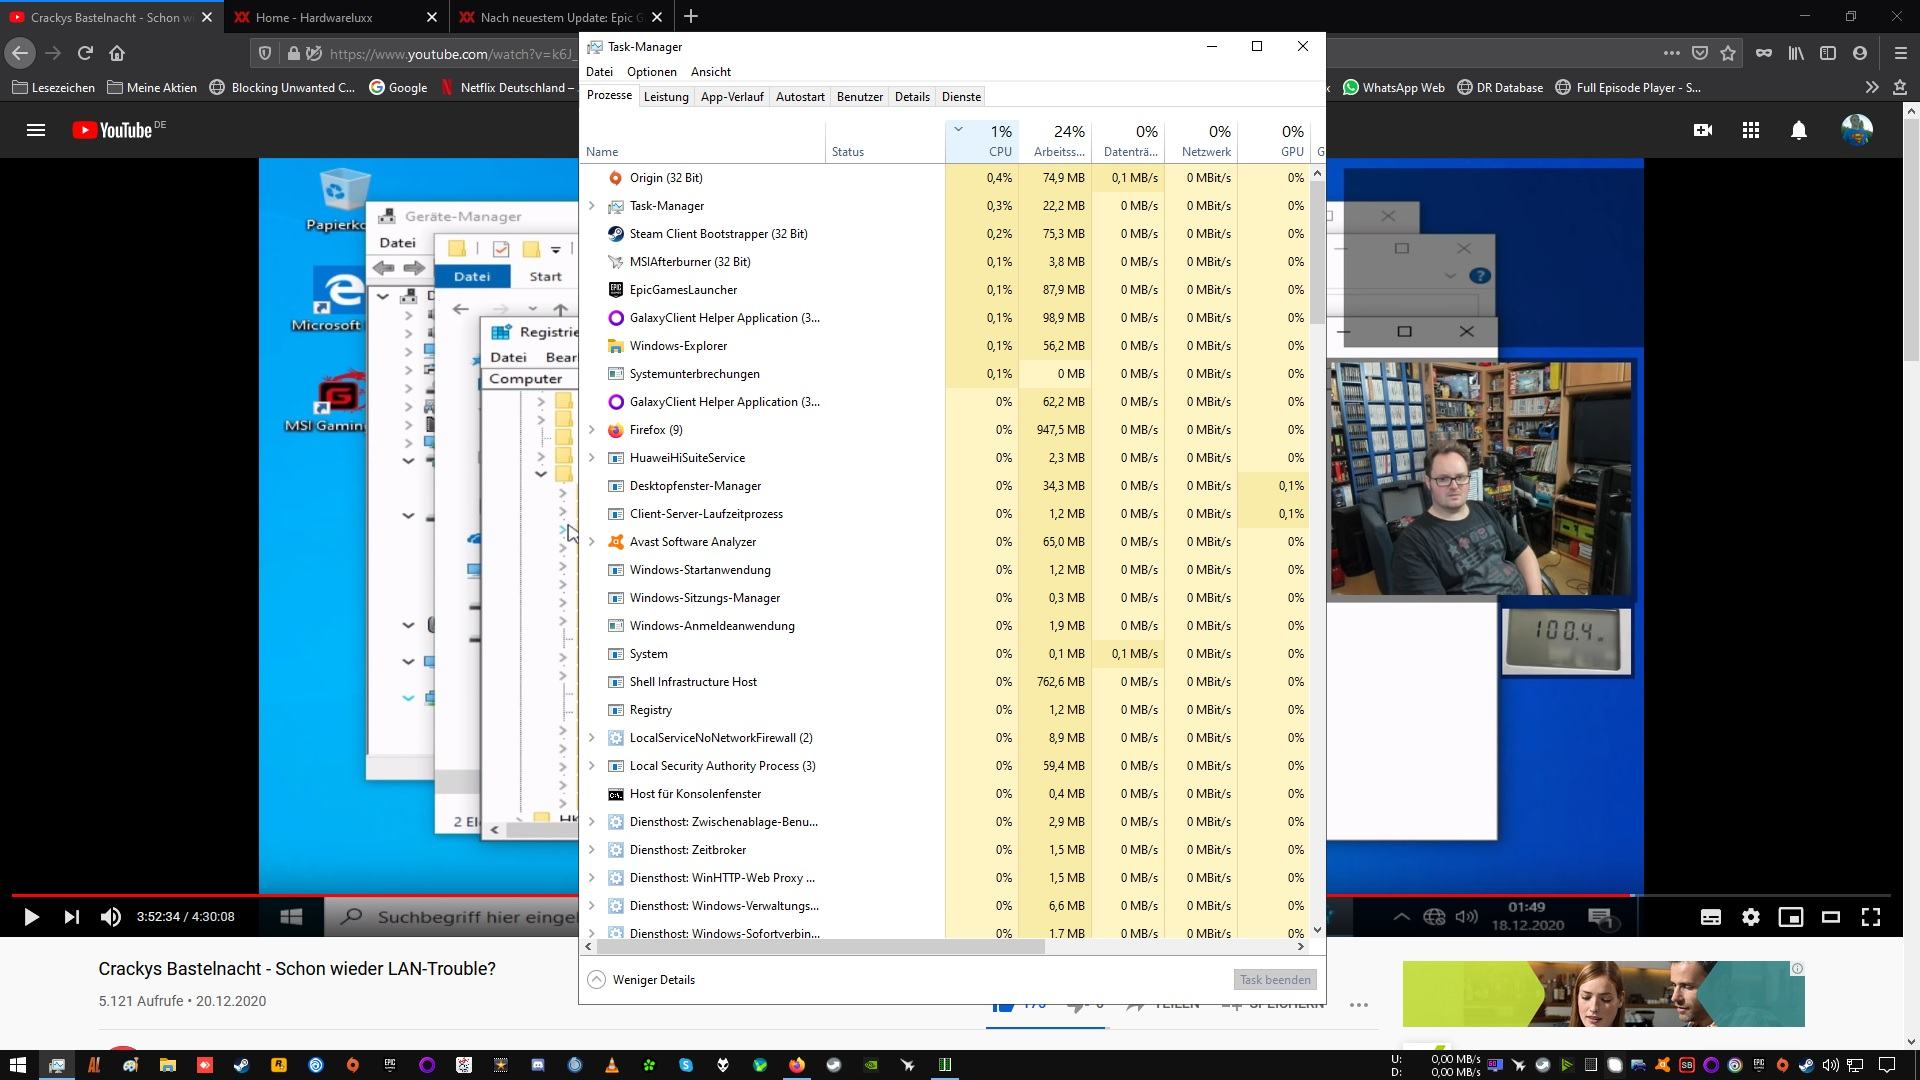Open video settings gear
Image resolution: width=1920 pixels, height=1080 pixels.
point(1751,917)
